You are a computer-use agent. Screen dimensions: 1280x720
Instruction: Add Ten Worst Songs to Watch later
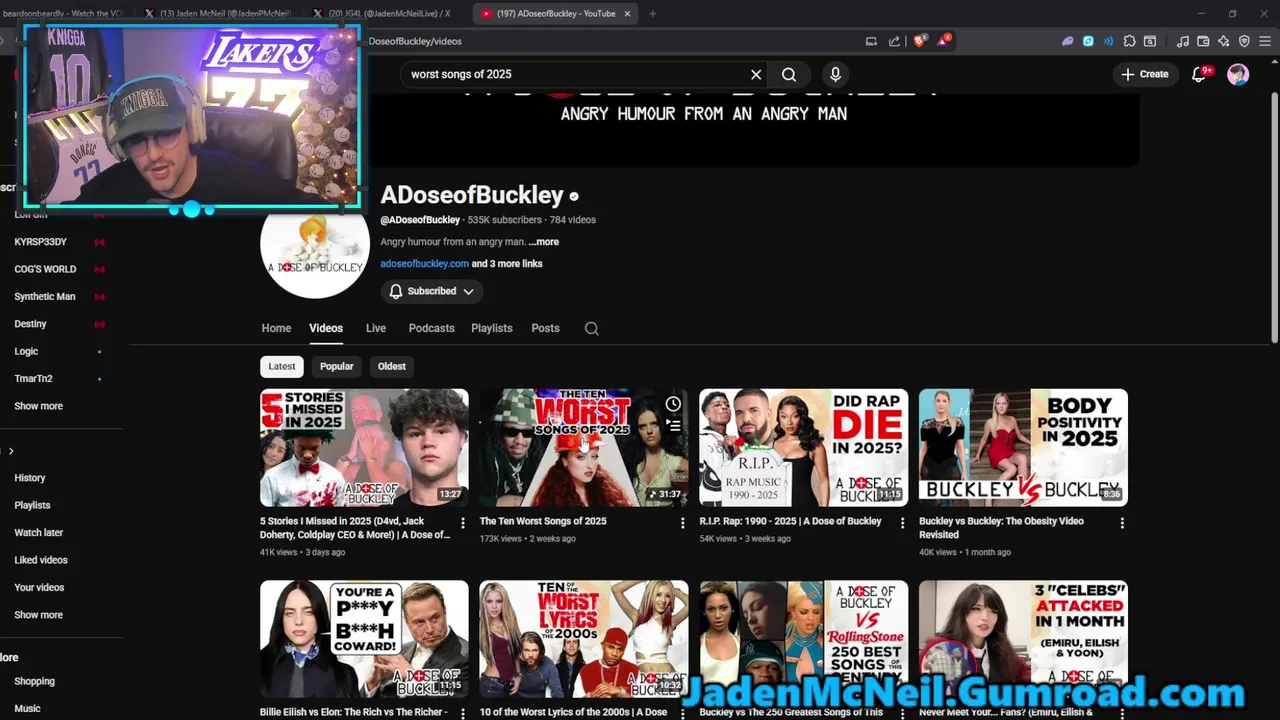pos(673,404)
